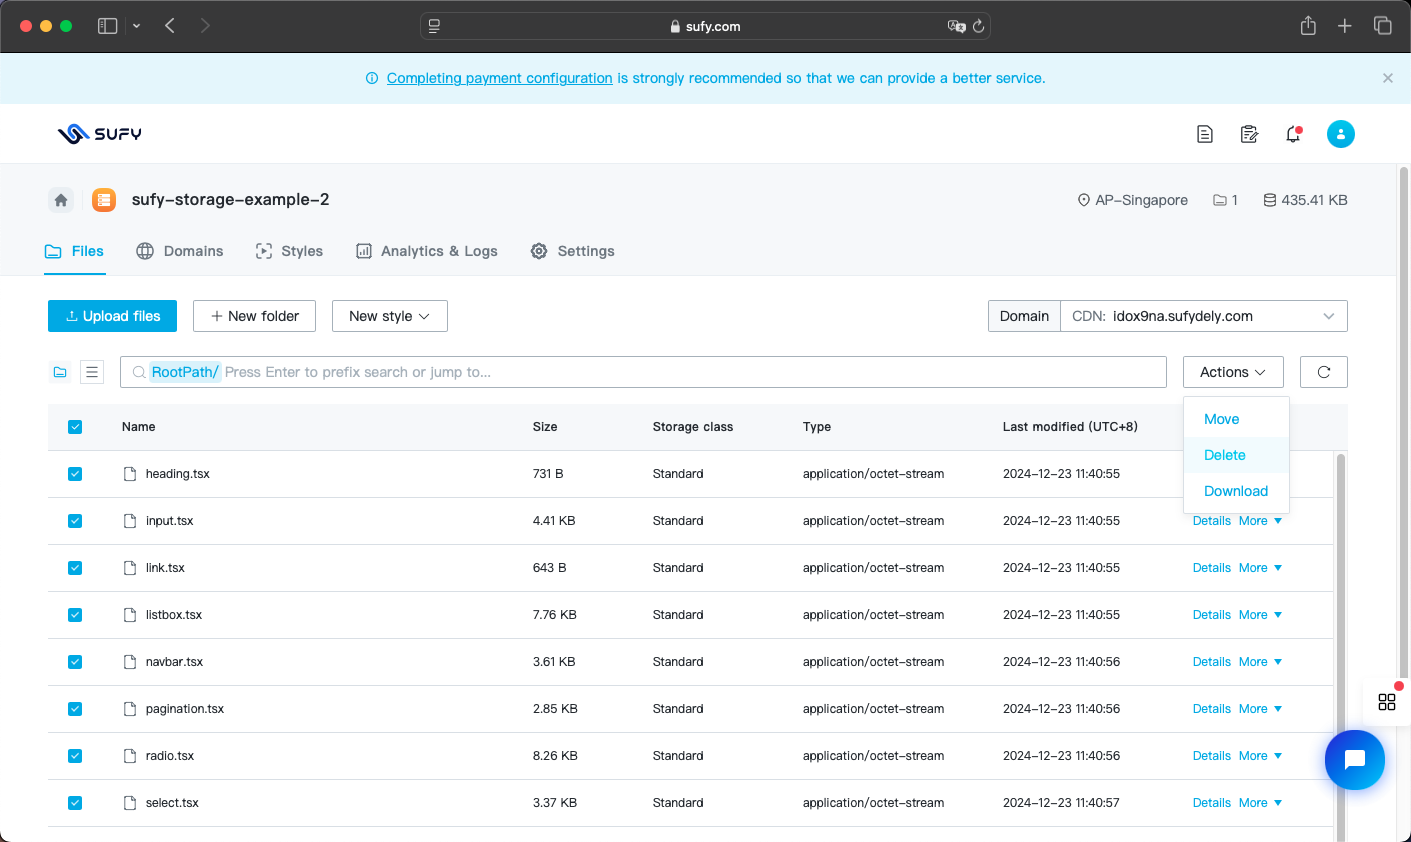Expand More menu for listbox.tsx
The height and width of the screenshot is (842, 1411).
click(1260, 615)
